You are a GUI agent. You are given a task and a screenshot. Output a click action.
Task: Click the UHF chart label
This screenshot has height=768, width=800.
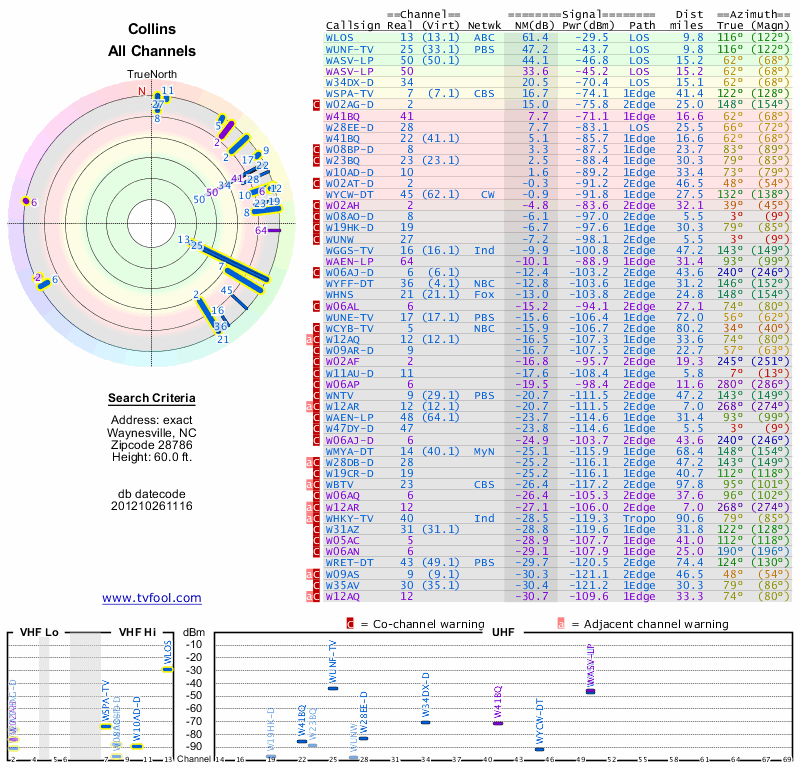(503, 632)
